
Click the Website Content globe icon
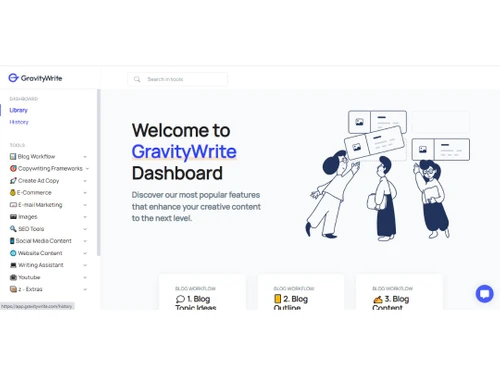coord(13,253)
